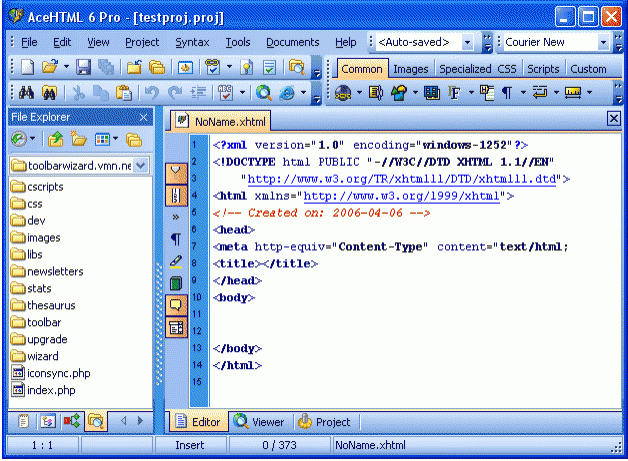Click the green dictionary book icon in editor gutter

coord(176,283)
